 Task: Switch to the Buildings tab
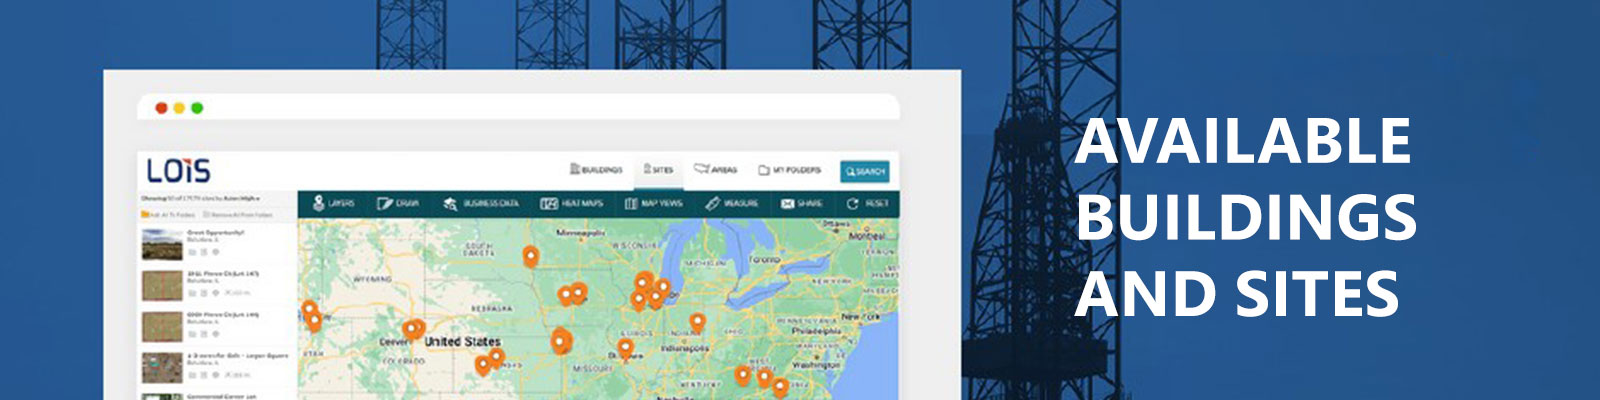[596, 170]
